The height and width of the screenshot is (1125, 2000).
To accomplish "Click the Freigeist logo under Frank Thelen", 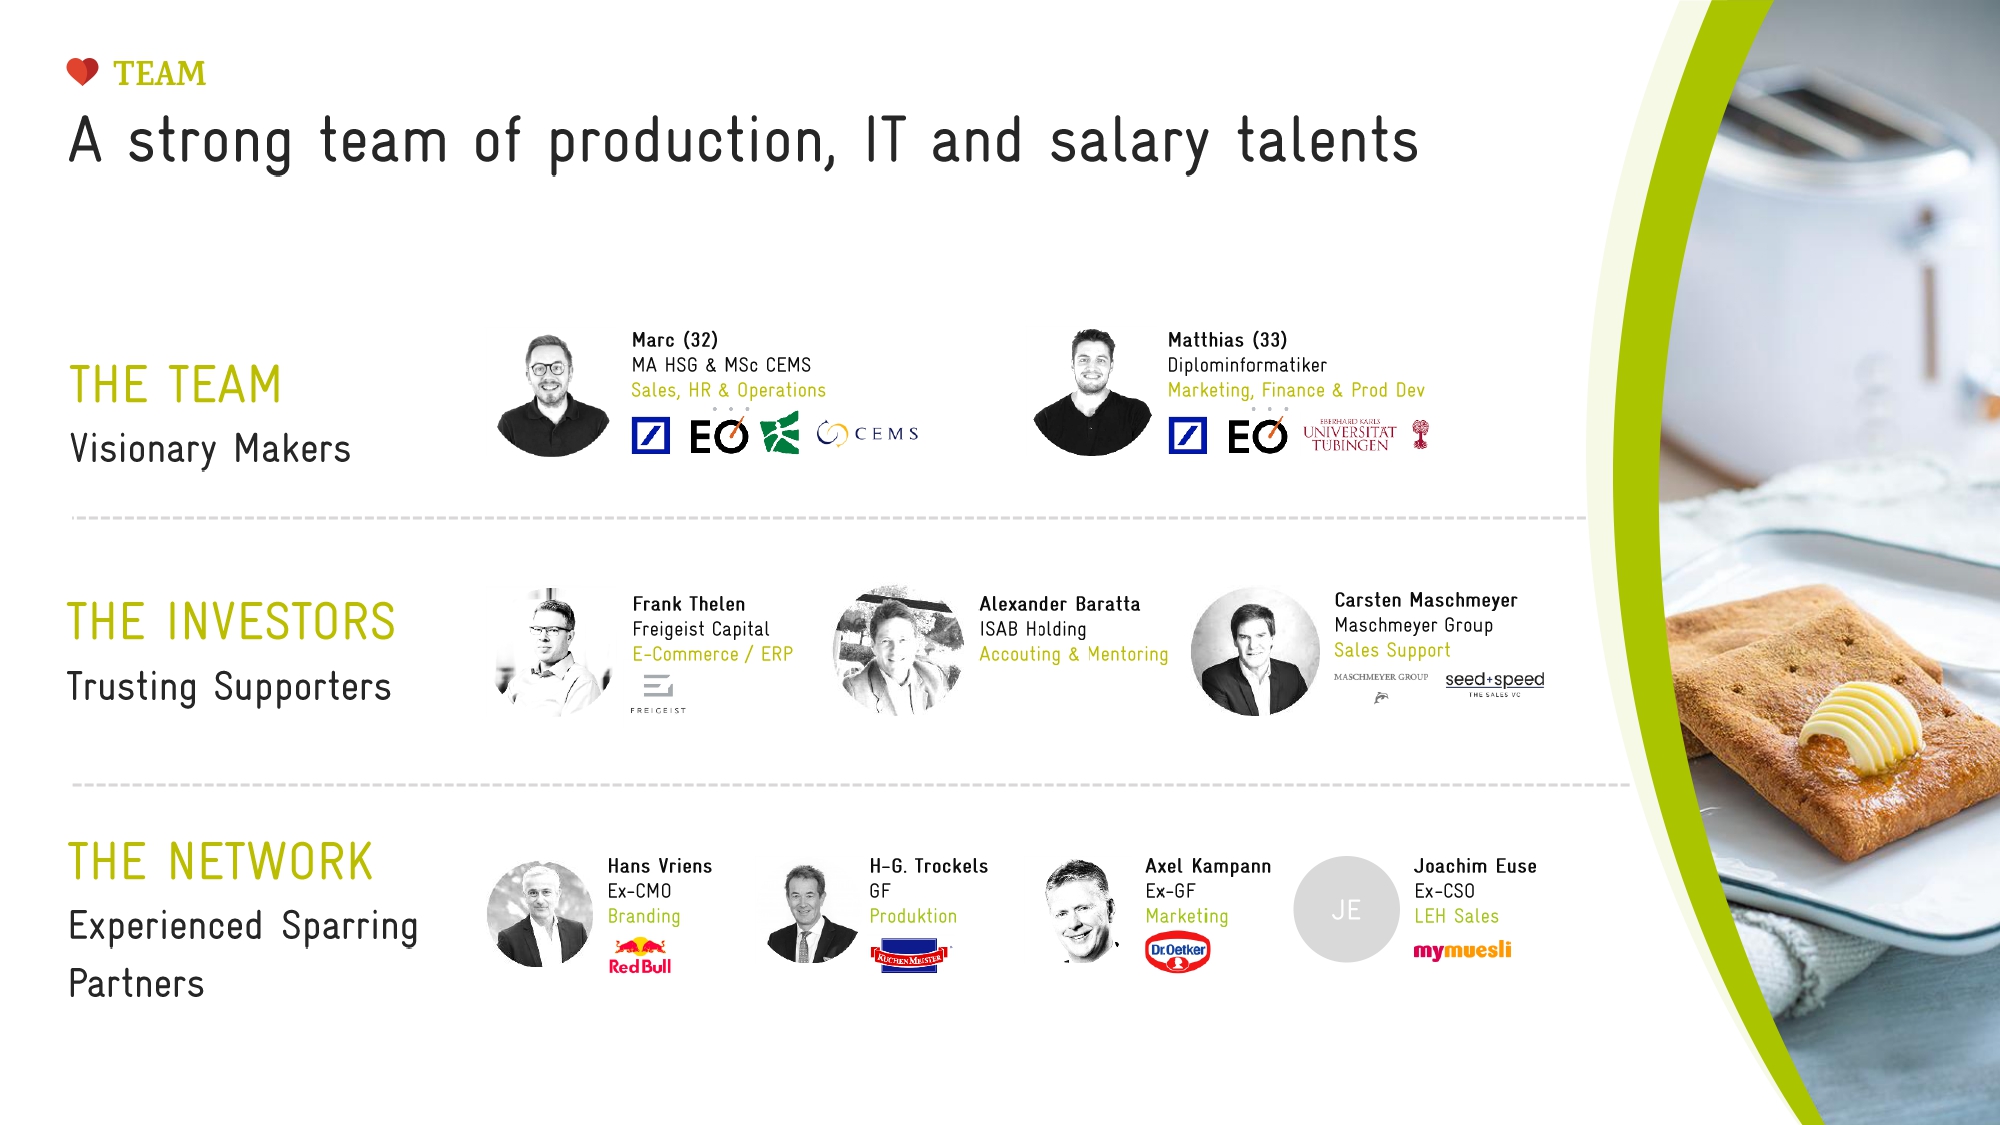I will pos(658,694).
